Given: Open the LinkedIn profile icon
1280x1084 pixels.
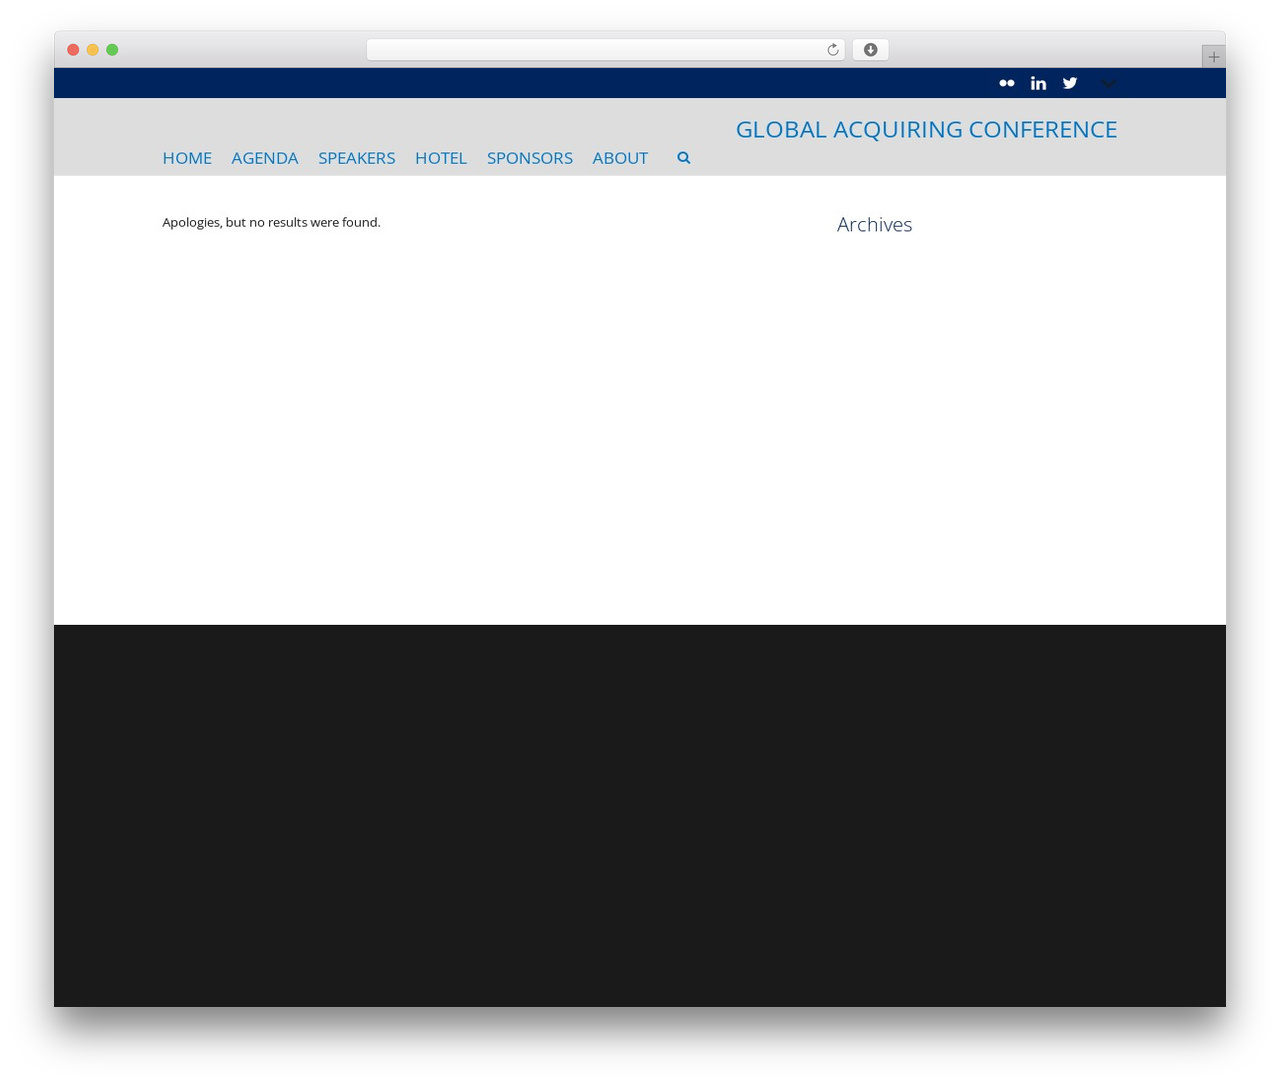Looking at the screenshot, I should [1038, 83].
